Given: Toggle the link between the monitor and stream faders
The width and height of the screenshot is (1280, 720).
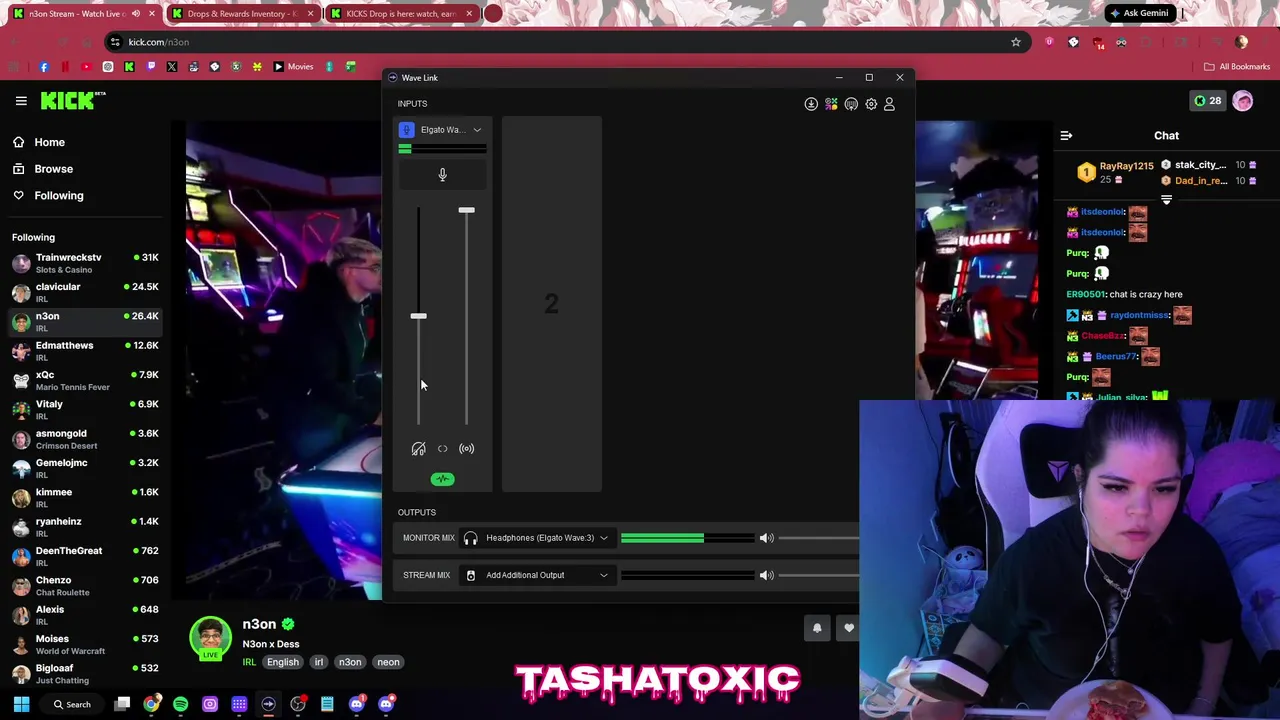Looking at the screenshot, I should pos(442,449).
